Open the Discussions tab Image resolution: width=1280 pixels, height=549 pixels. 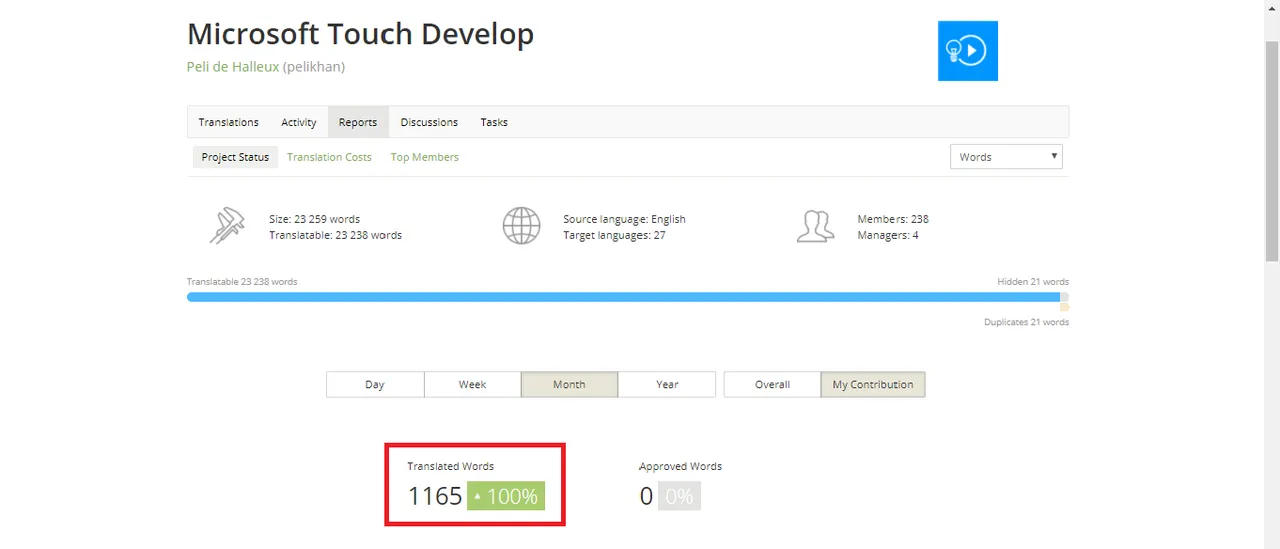(x=429, y=122)
